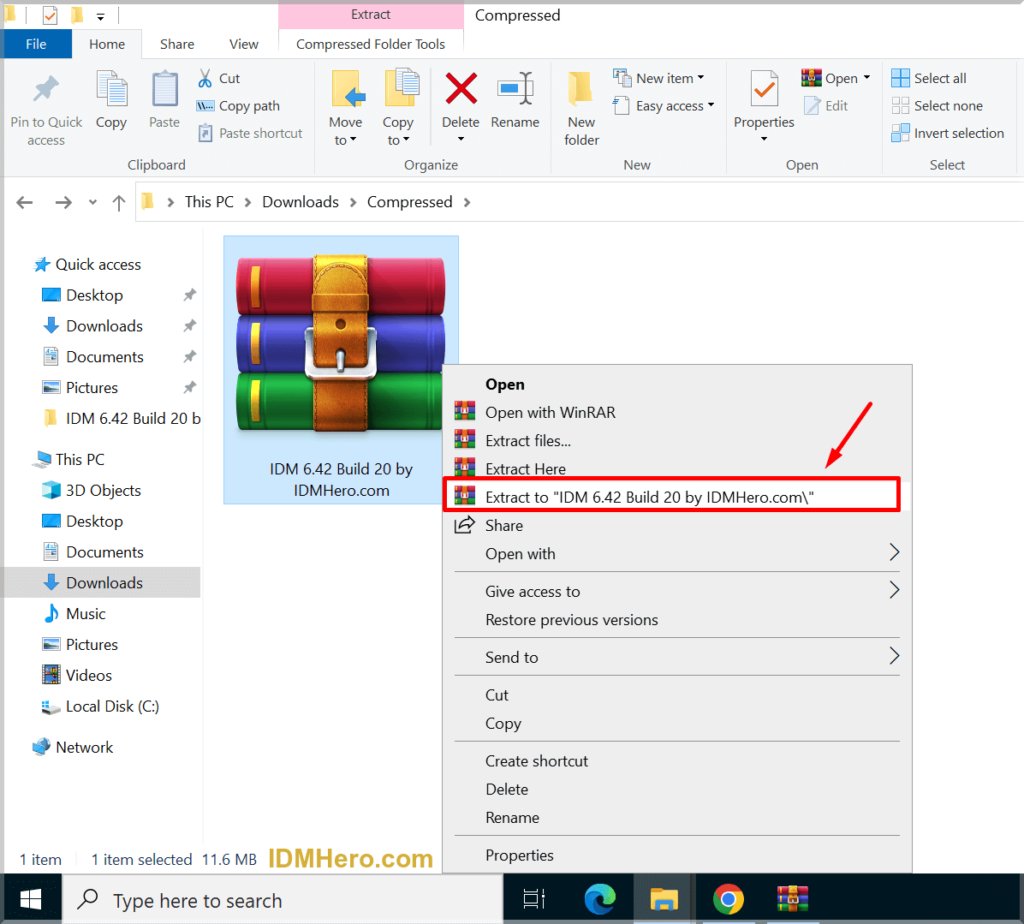
Task: Click the taskbar search box
Action: coord(282,900)
